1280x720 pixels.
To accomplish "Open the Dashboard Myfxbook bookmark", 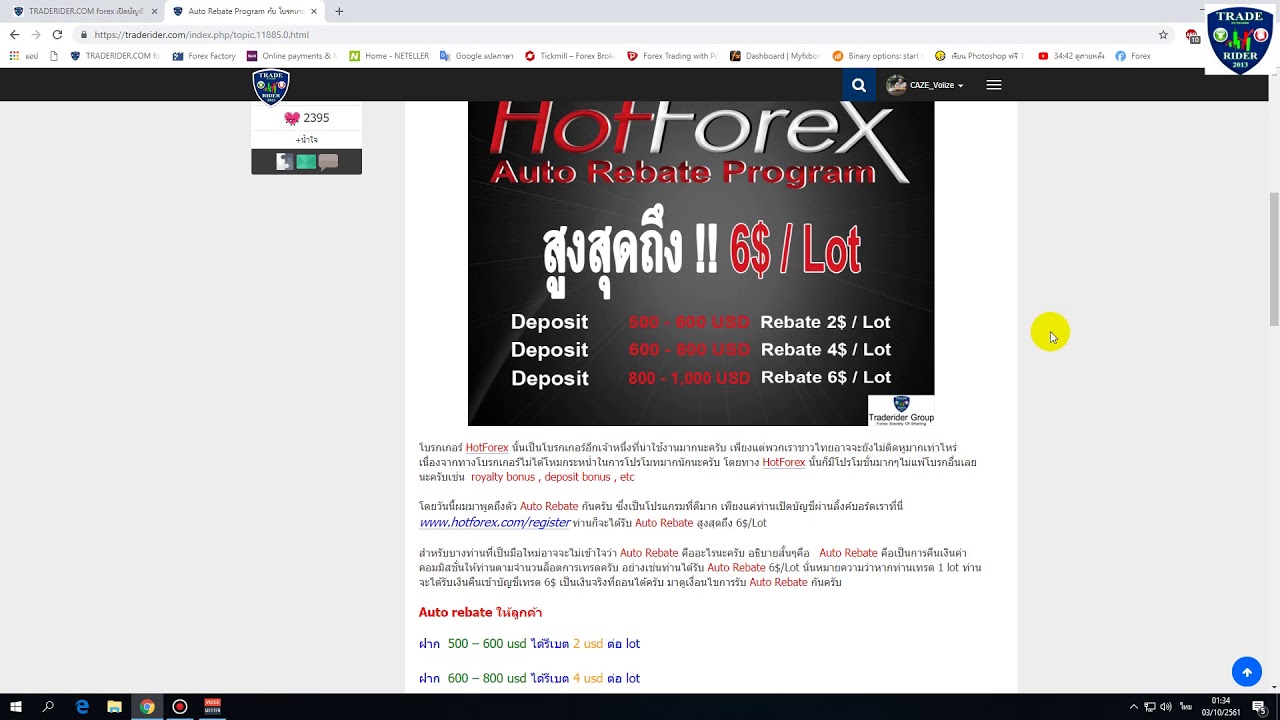I will (775, 56).
